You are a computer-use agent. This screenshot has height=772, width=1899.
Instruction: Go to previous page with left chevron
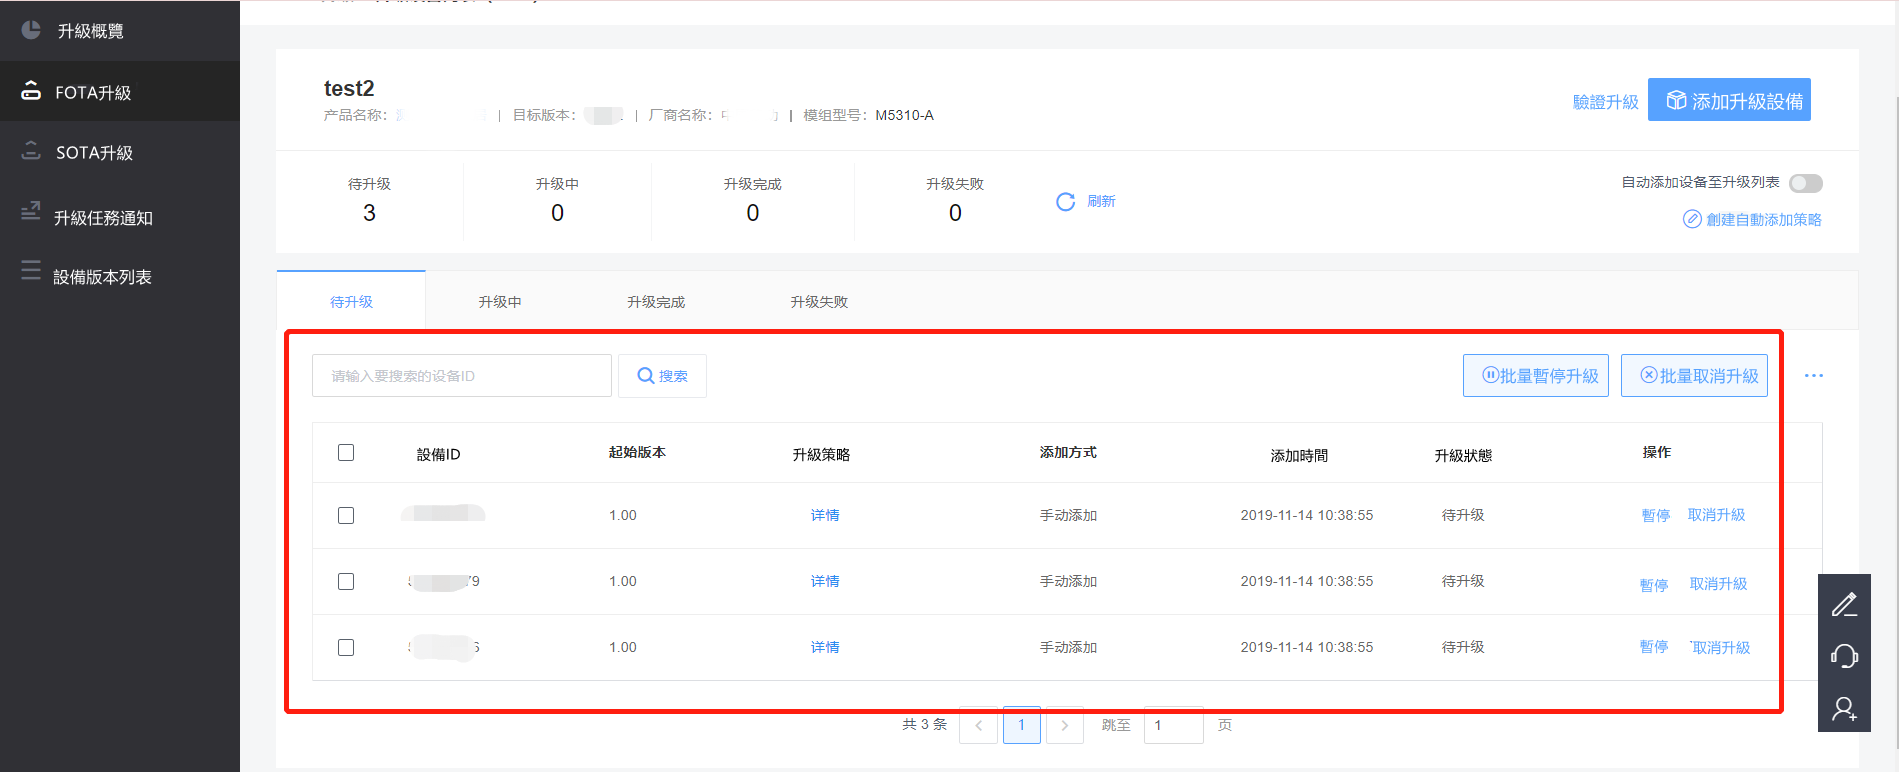pyautogui.click(x=978, y=725)
